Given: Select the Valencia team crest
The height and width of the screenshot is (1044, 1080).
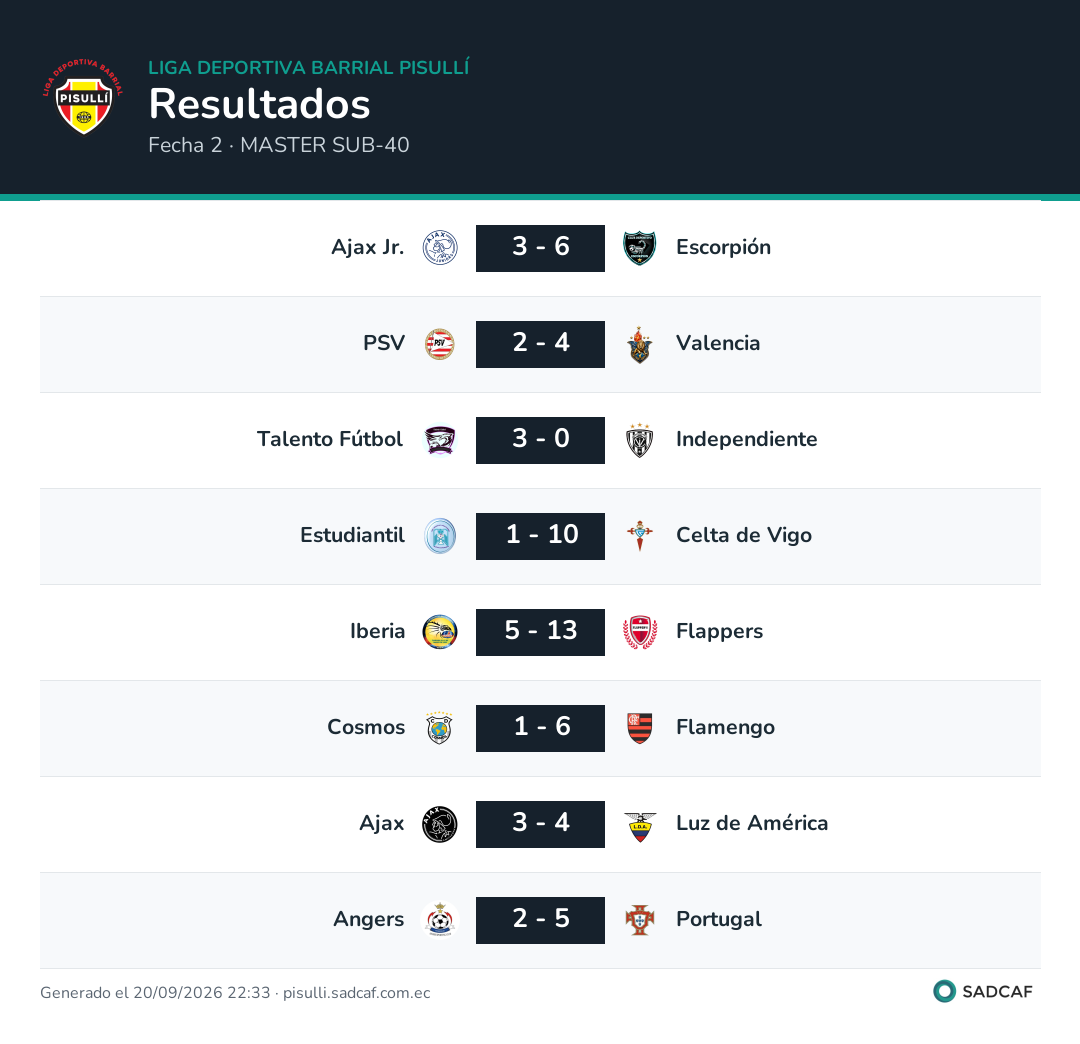Looking at the screenshot, I should tap(640, 344).
